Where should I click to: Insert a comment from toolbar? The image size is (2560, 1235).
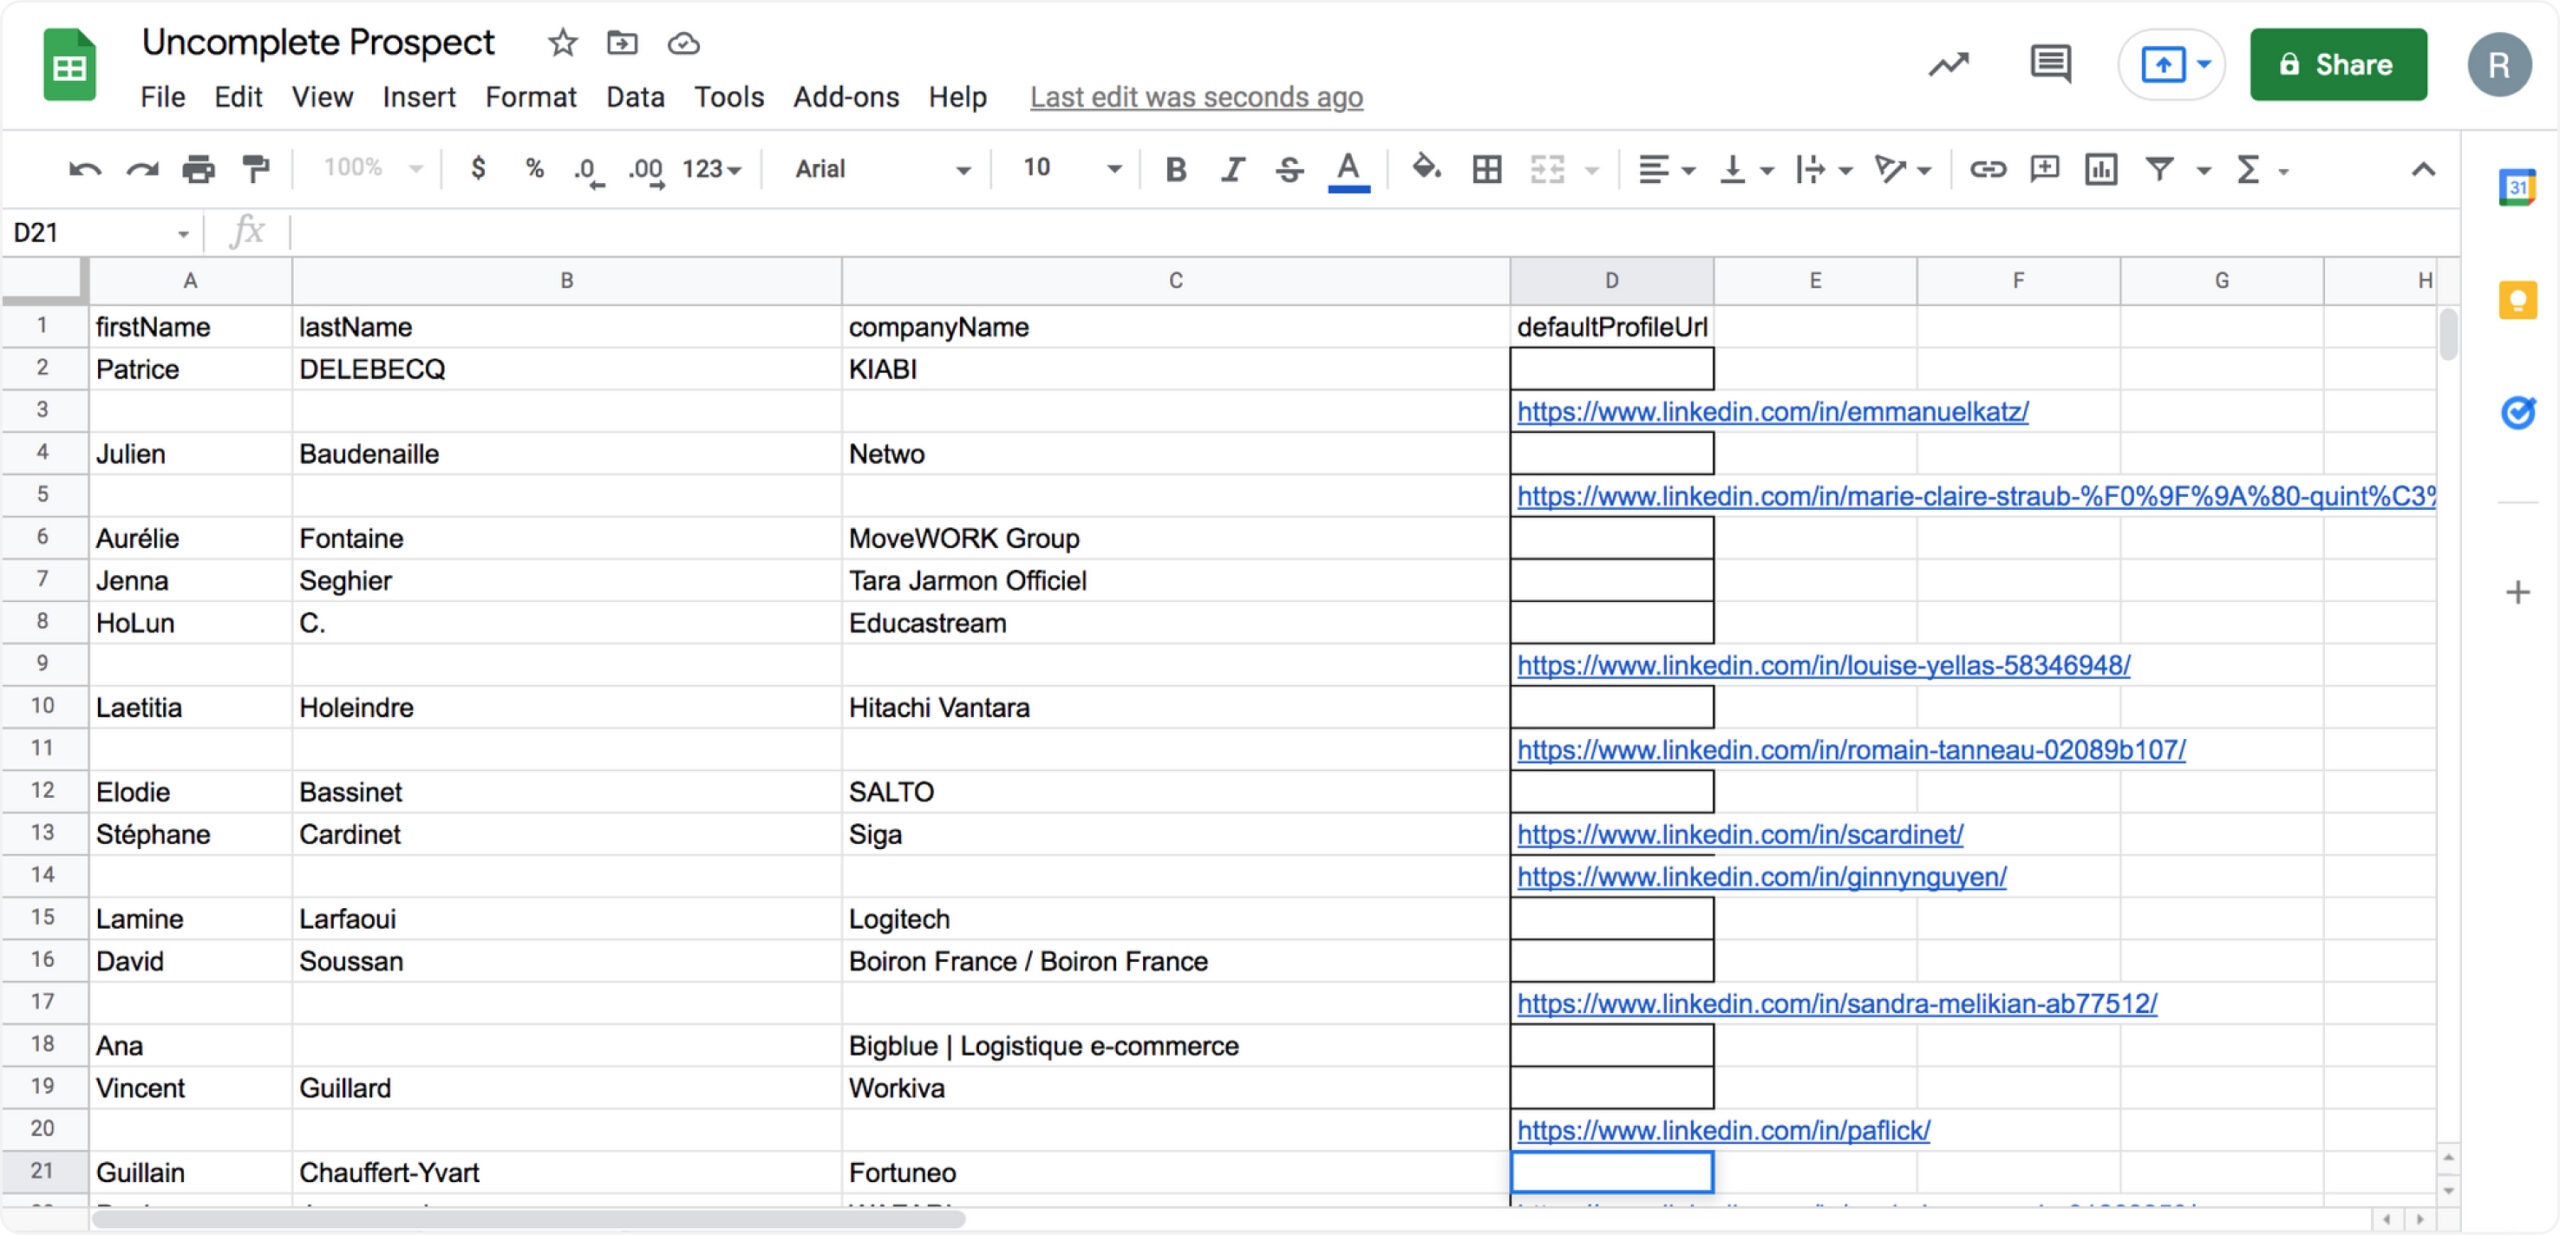[2044, 169]
